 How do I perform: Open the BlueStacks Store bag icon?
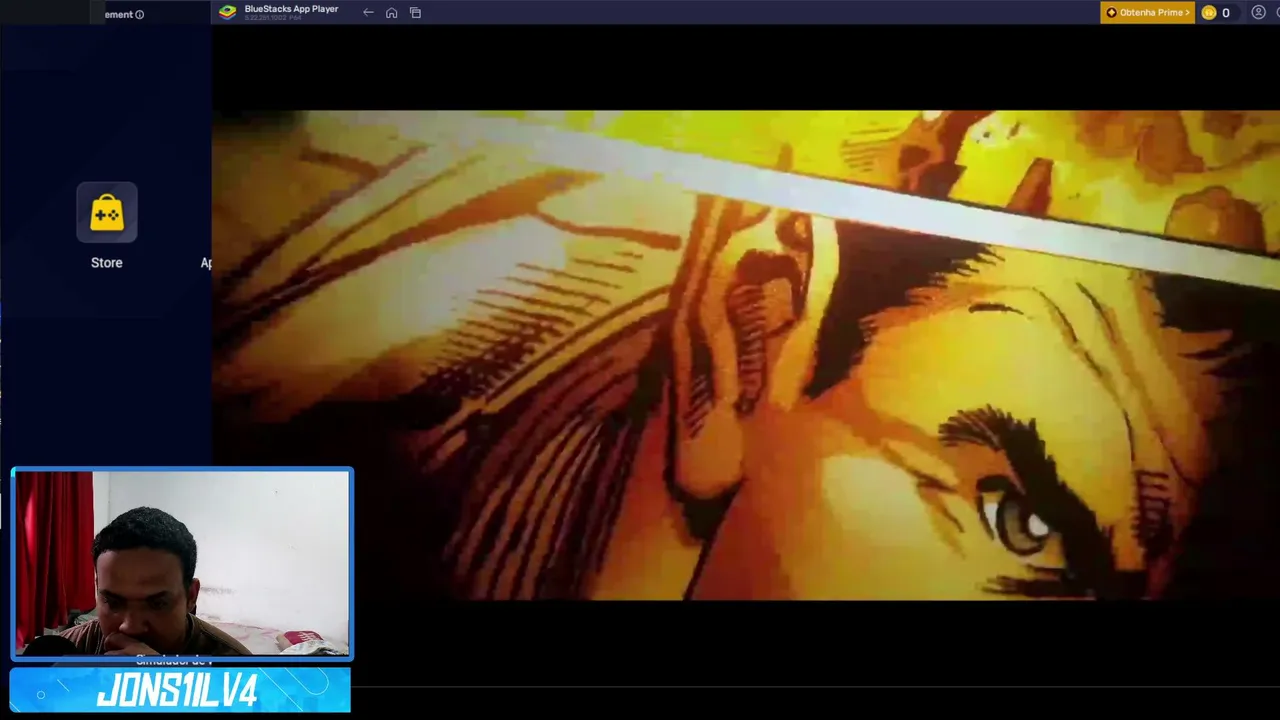click(107, 212)
